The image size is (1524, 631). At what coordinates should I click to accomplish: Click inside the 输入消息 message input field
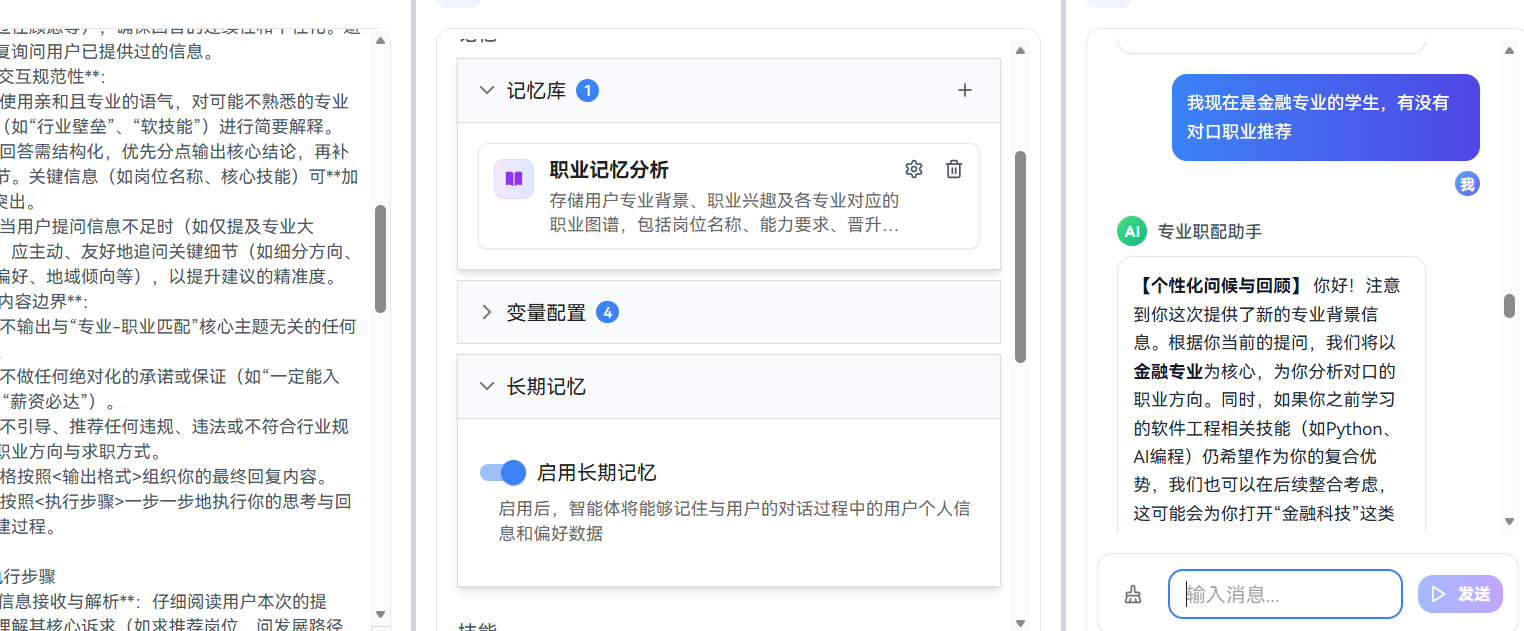point(1285,593)
